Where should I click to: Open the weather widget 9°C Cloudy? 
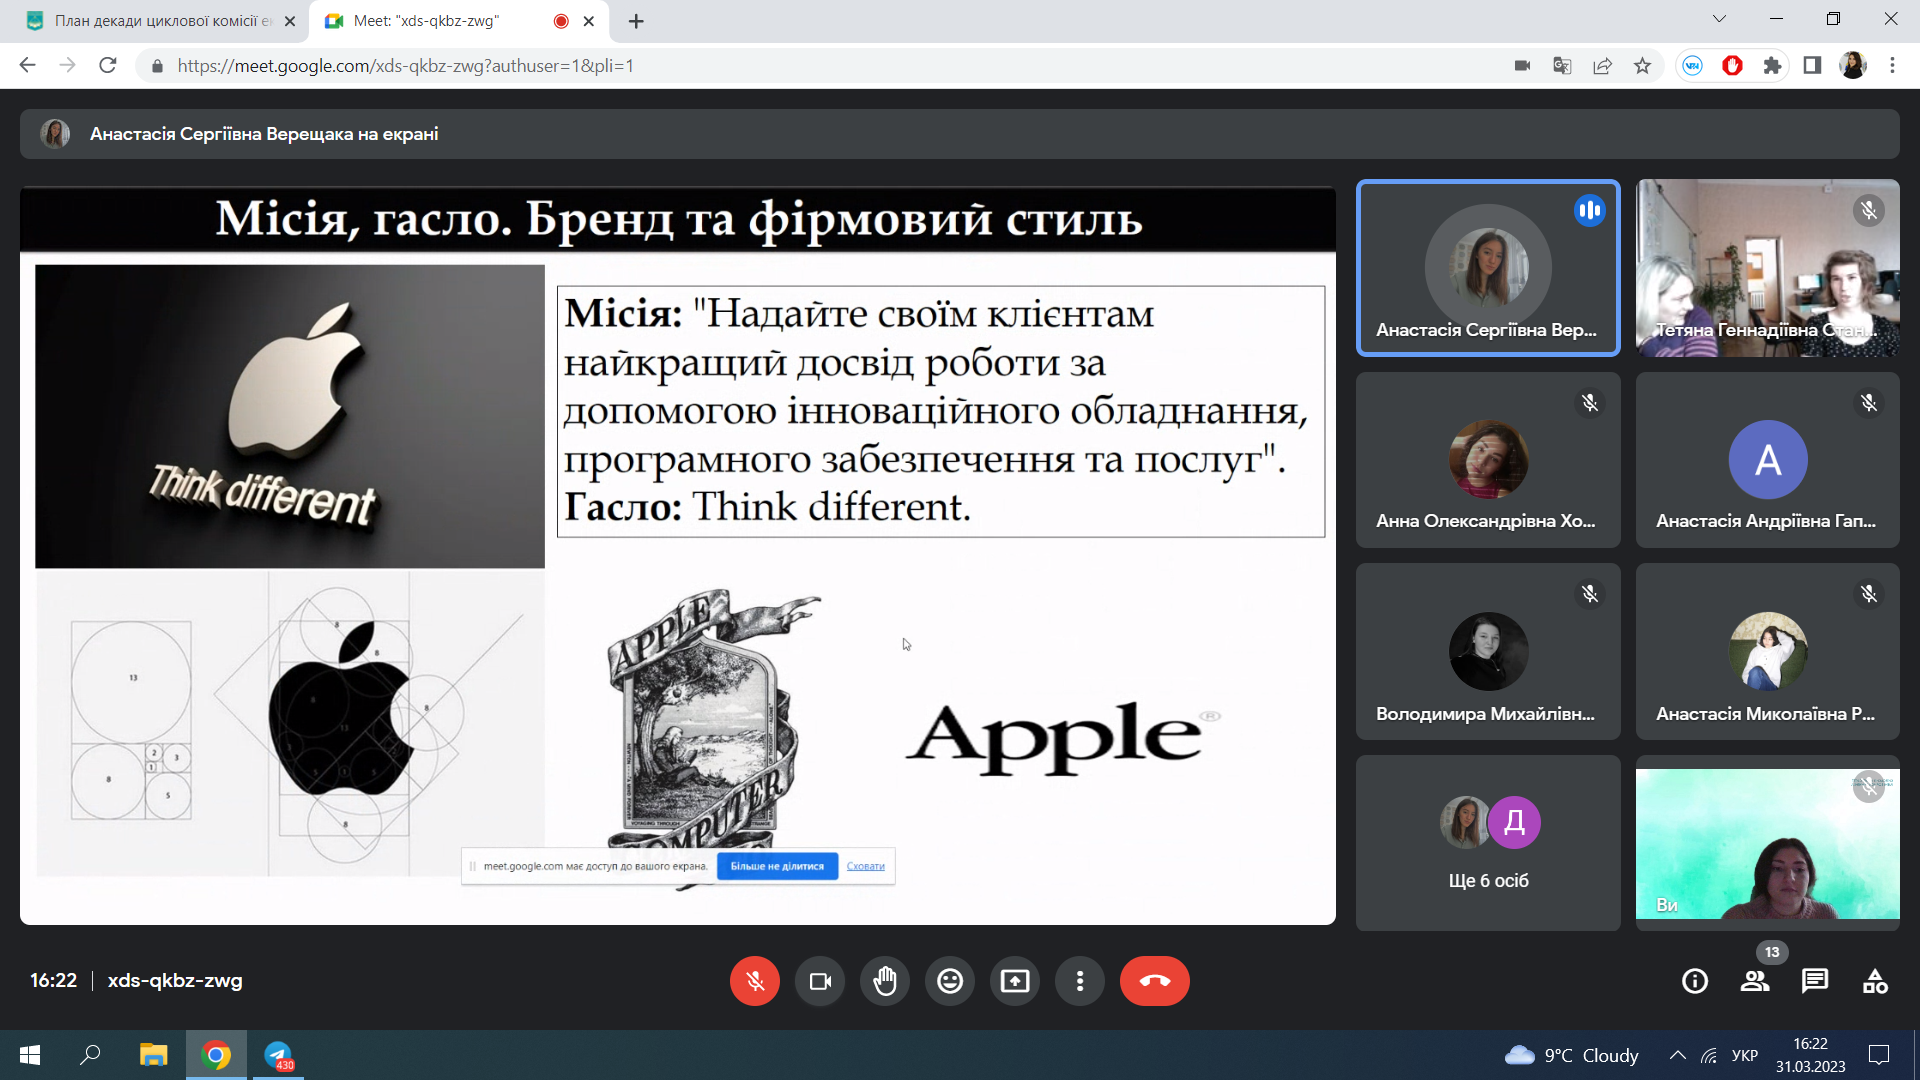coord(1572,1055)
